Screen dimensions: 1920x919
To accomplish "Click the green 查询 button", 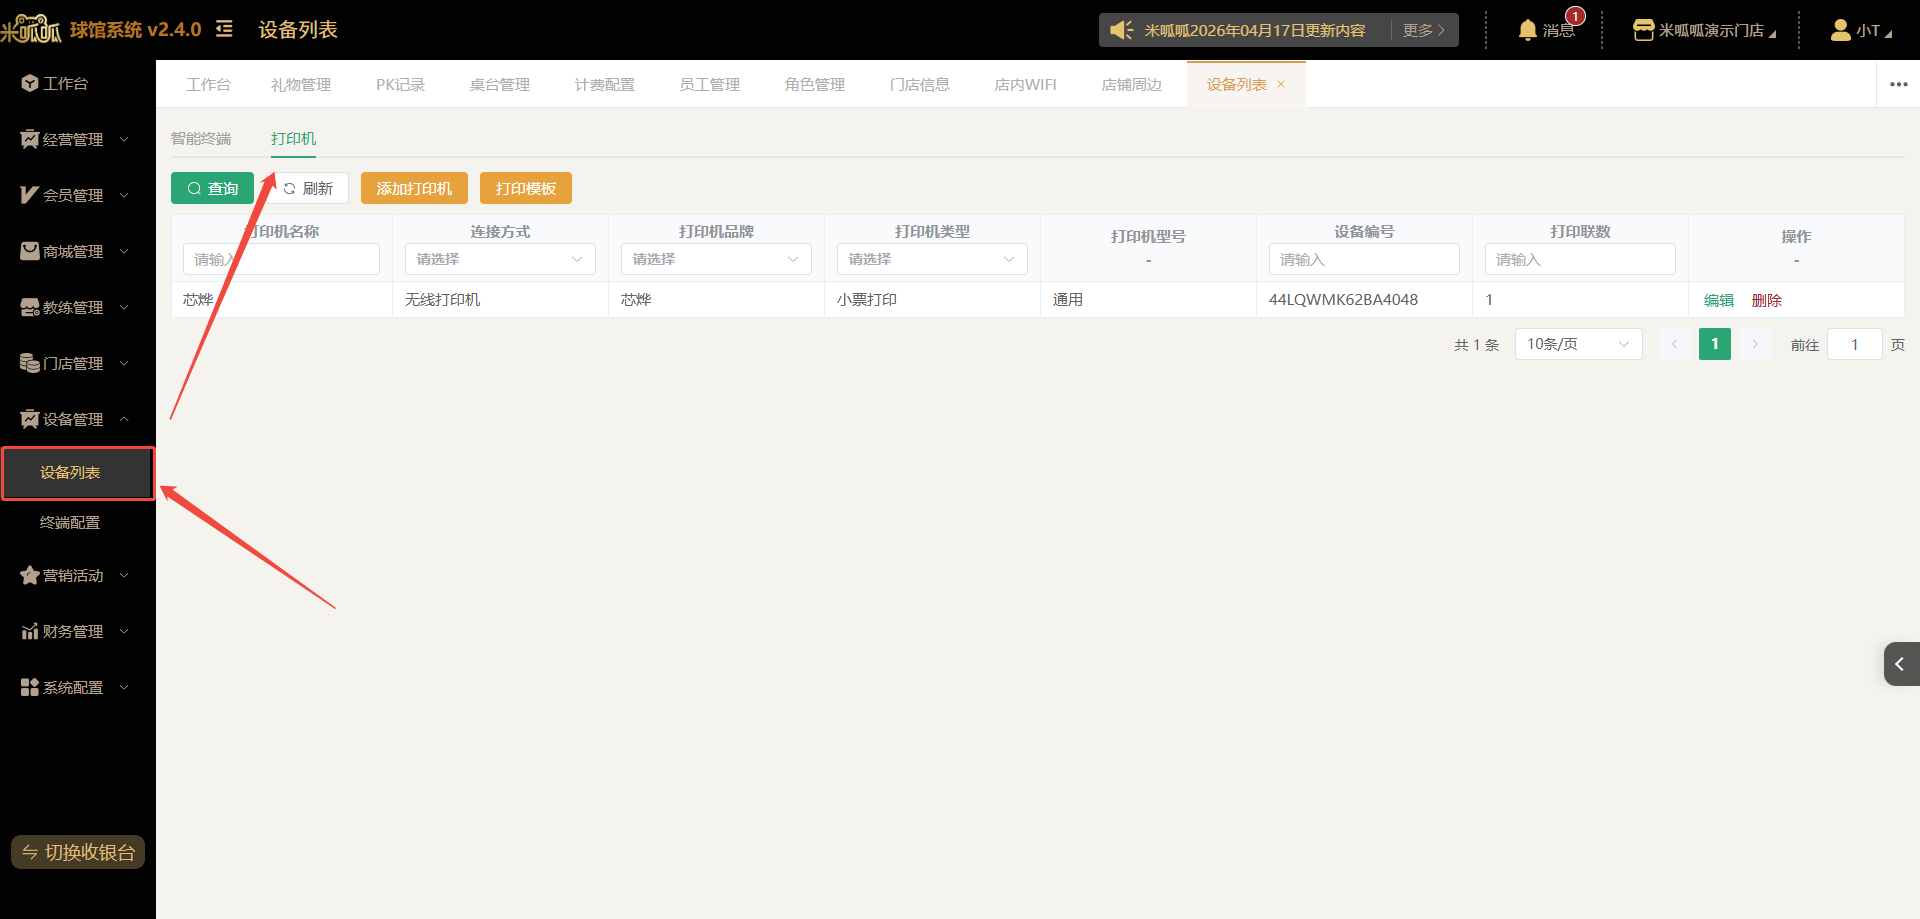I will coord(212,188).
